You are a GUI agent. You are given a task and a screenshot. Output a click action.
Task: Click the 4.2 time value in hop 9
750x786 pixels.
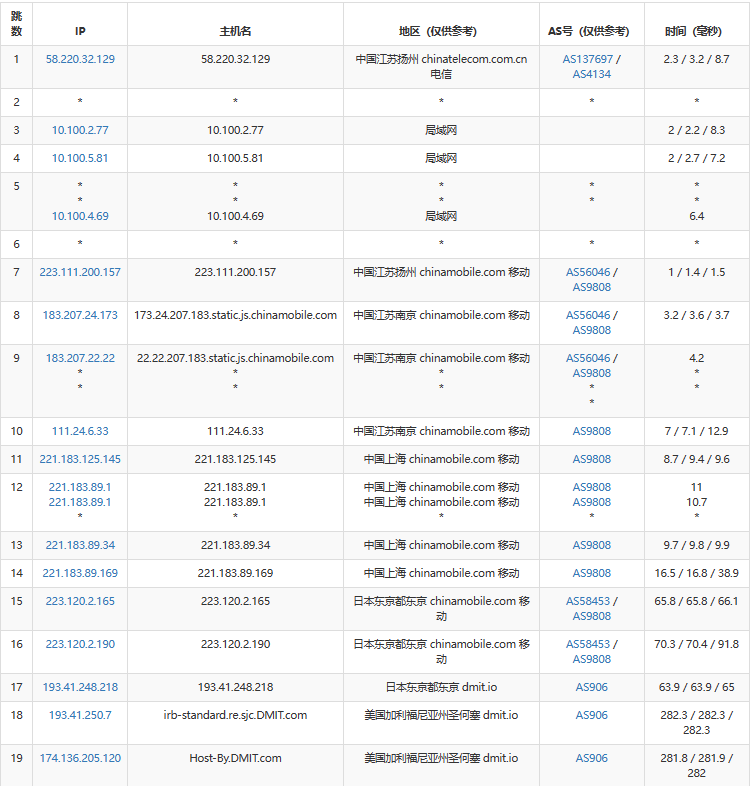[696, 358]
